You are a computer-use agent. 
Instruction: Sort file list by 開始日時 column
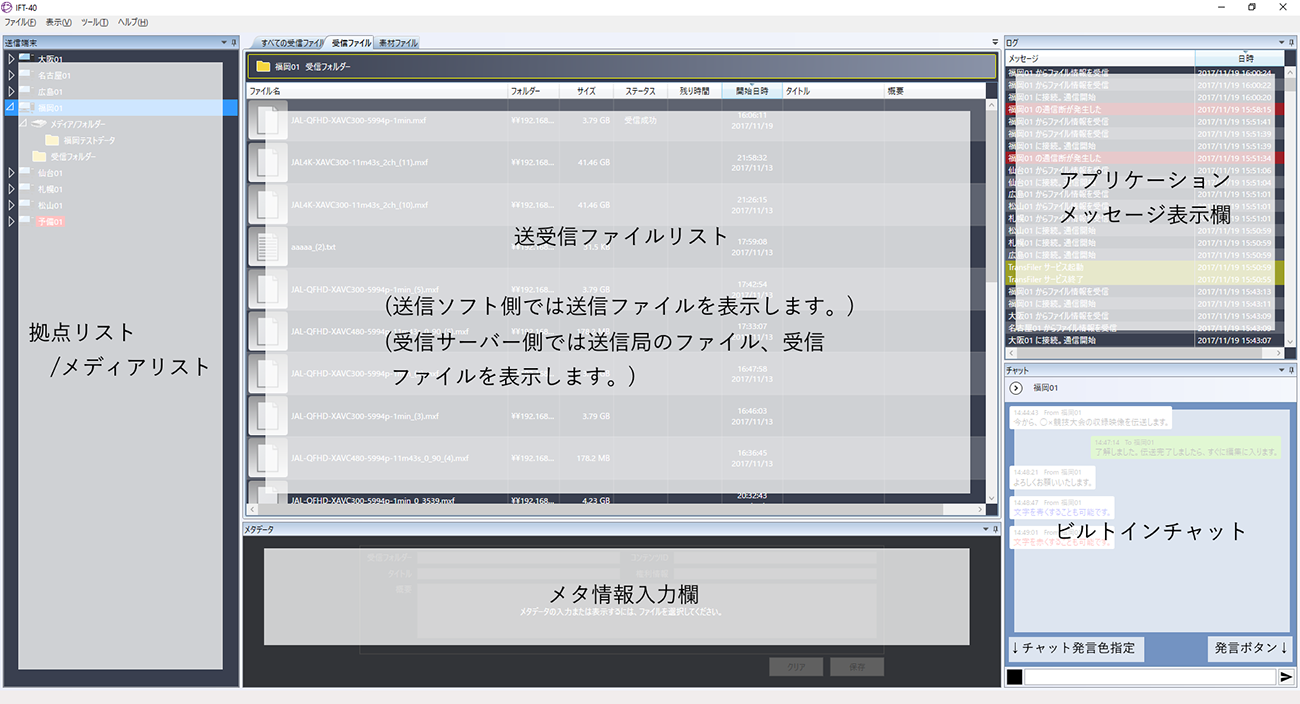point(751,91)
